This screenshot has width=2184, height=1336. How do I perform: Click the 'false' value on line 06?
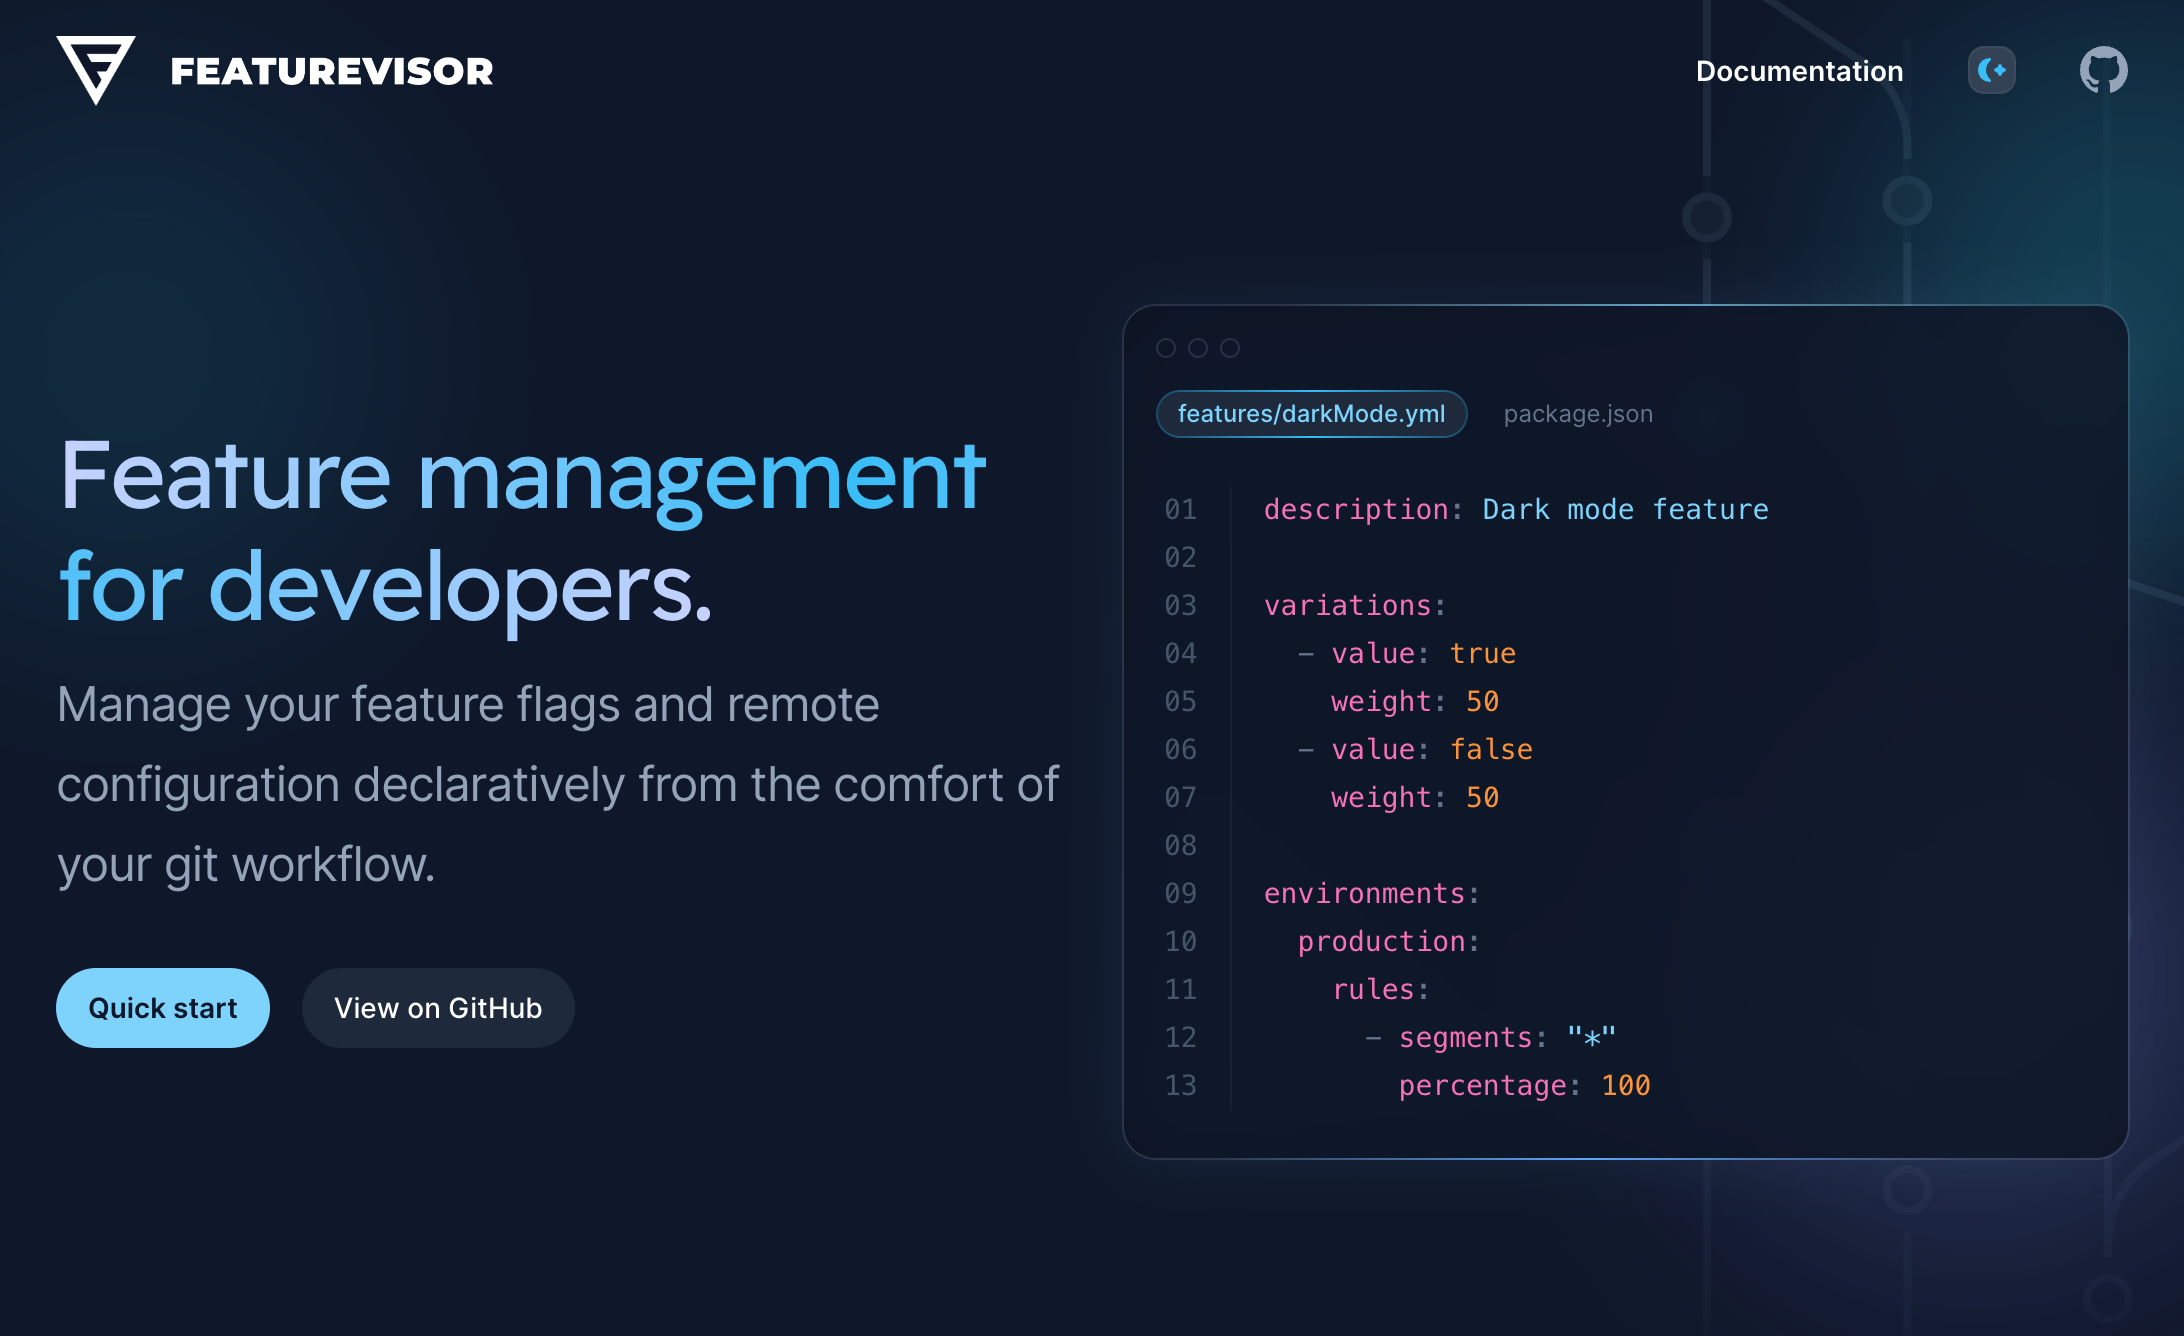click(1491, 750)
